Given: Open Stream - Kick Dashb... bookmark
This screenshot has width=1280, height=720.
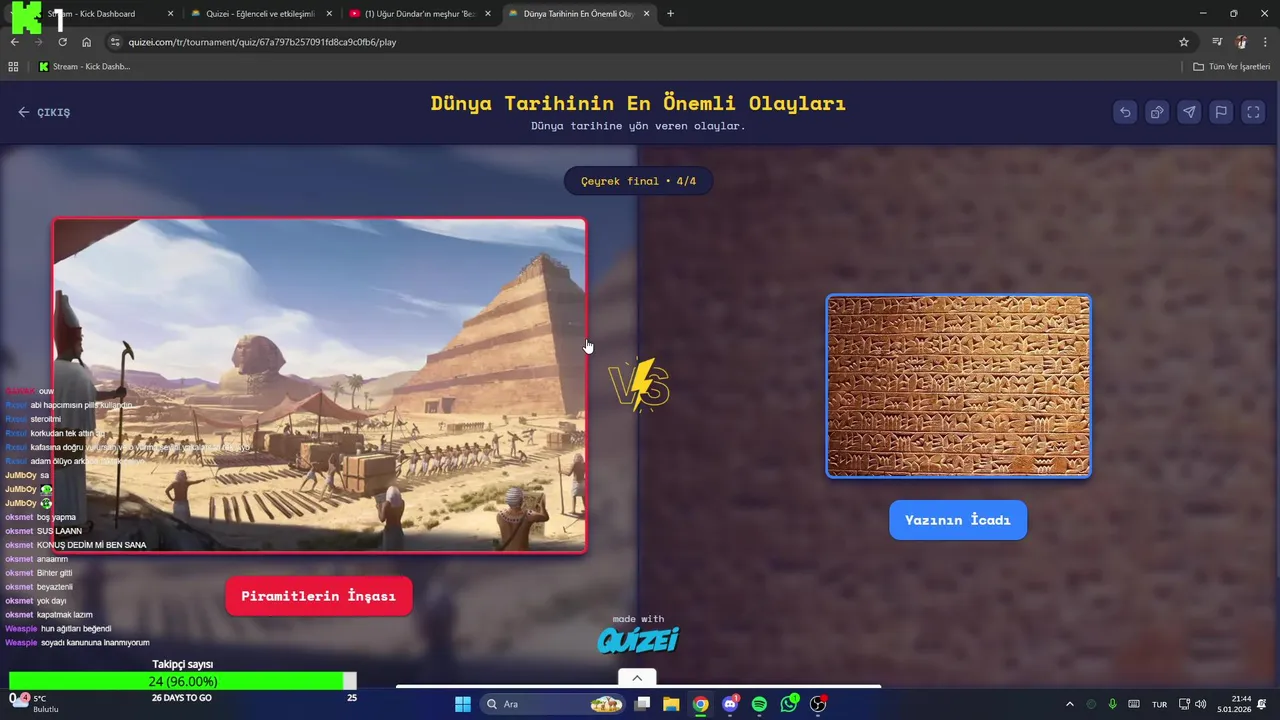Looking at the screenshot, I should pyautogui.click(x=84, y=67).
